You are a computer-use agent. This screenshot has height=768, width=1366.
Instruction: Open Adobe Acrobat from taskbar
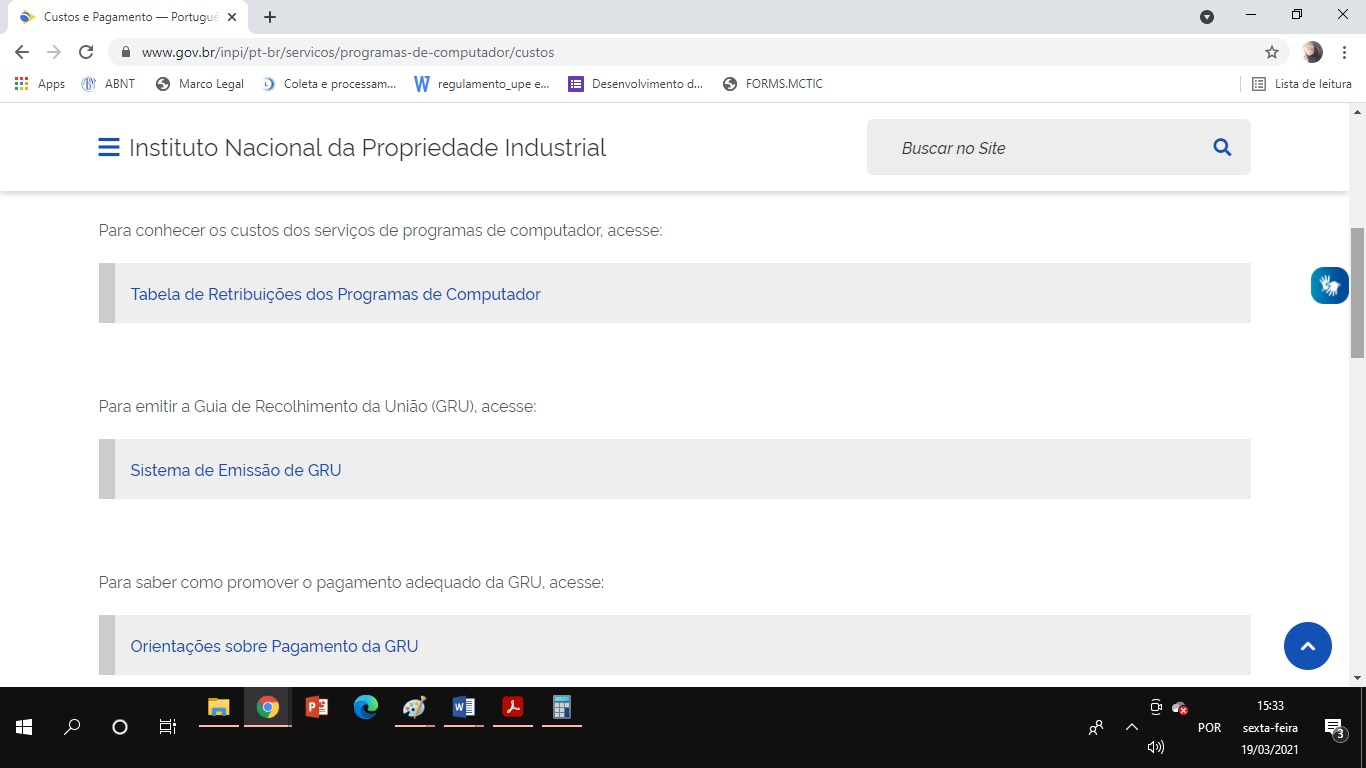pos(512,708)
